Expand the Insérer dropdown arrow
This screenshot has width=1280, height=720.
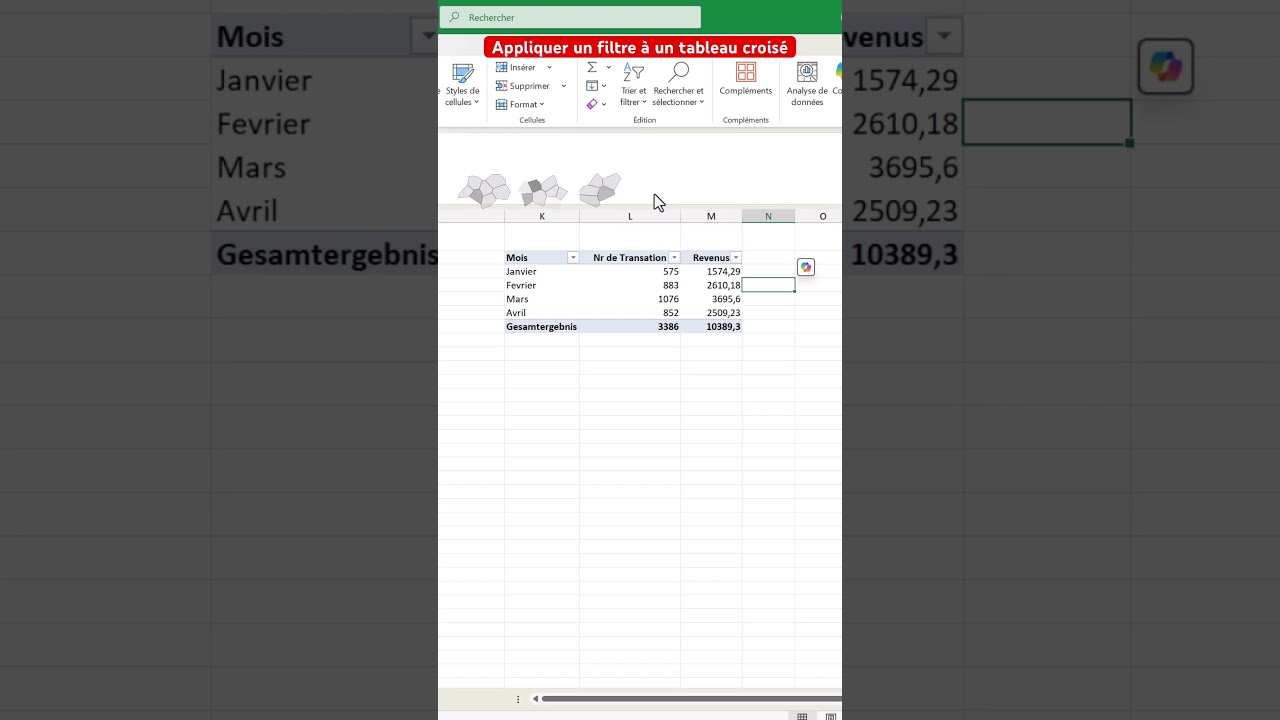[x=549, y=68]
